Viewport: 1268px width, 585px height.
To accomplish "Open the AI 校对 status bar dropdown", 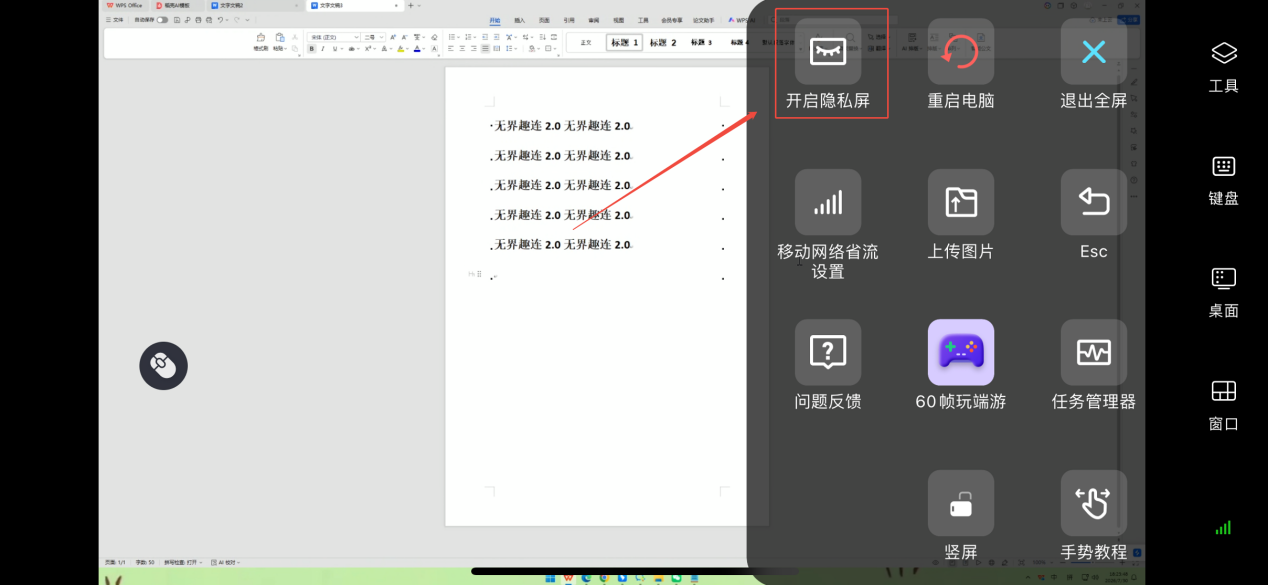I will (225, 562).
